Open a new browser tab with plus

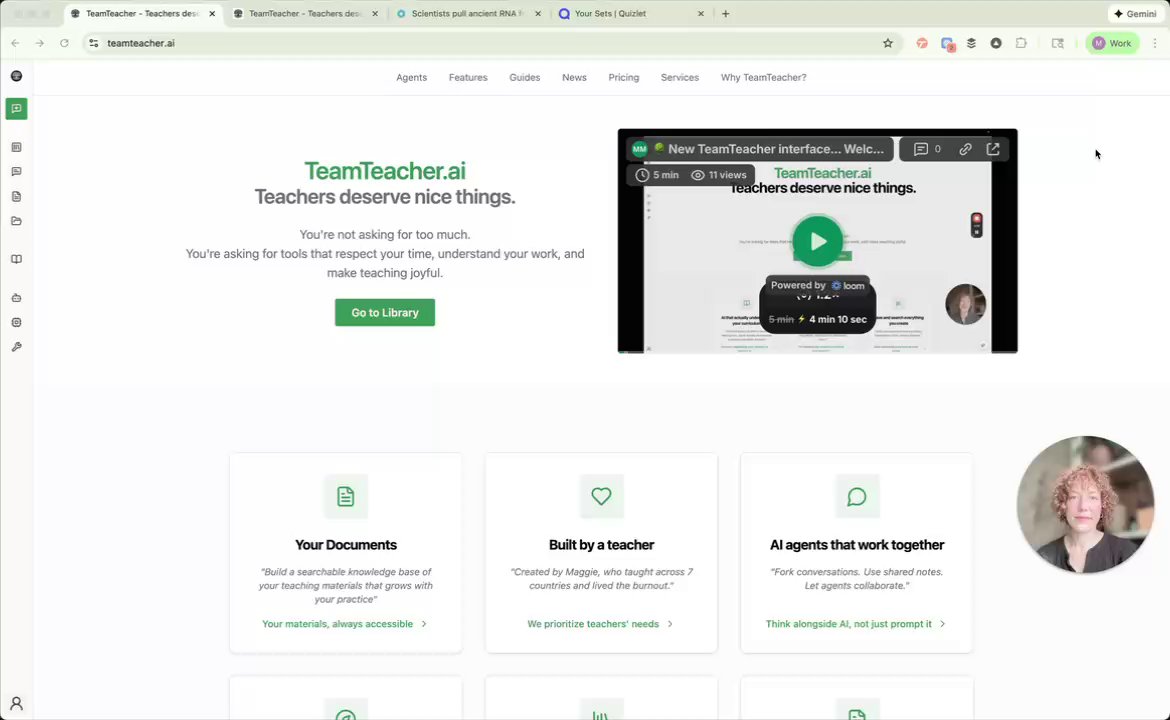[x=725, y=13]
